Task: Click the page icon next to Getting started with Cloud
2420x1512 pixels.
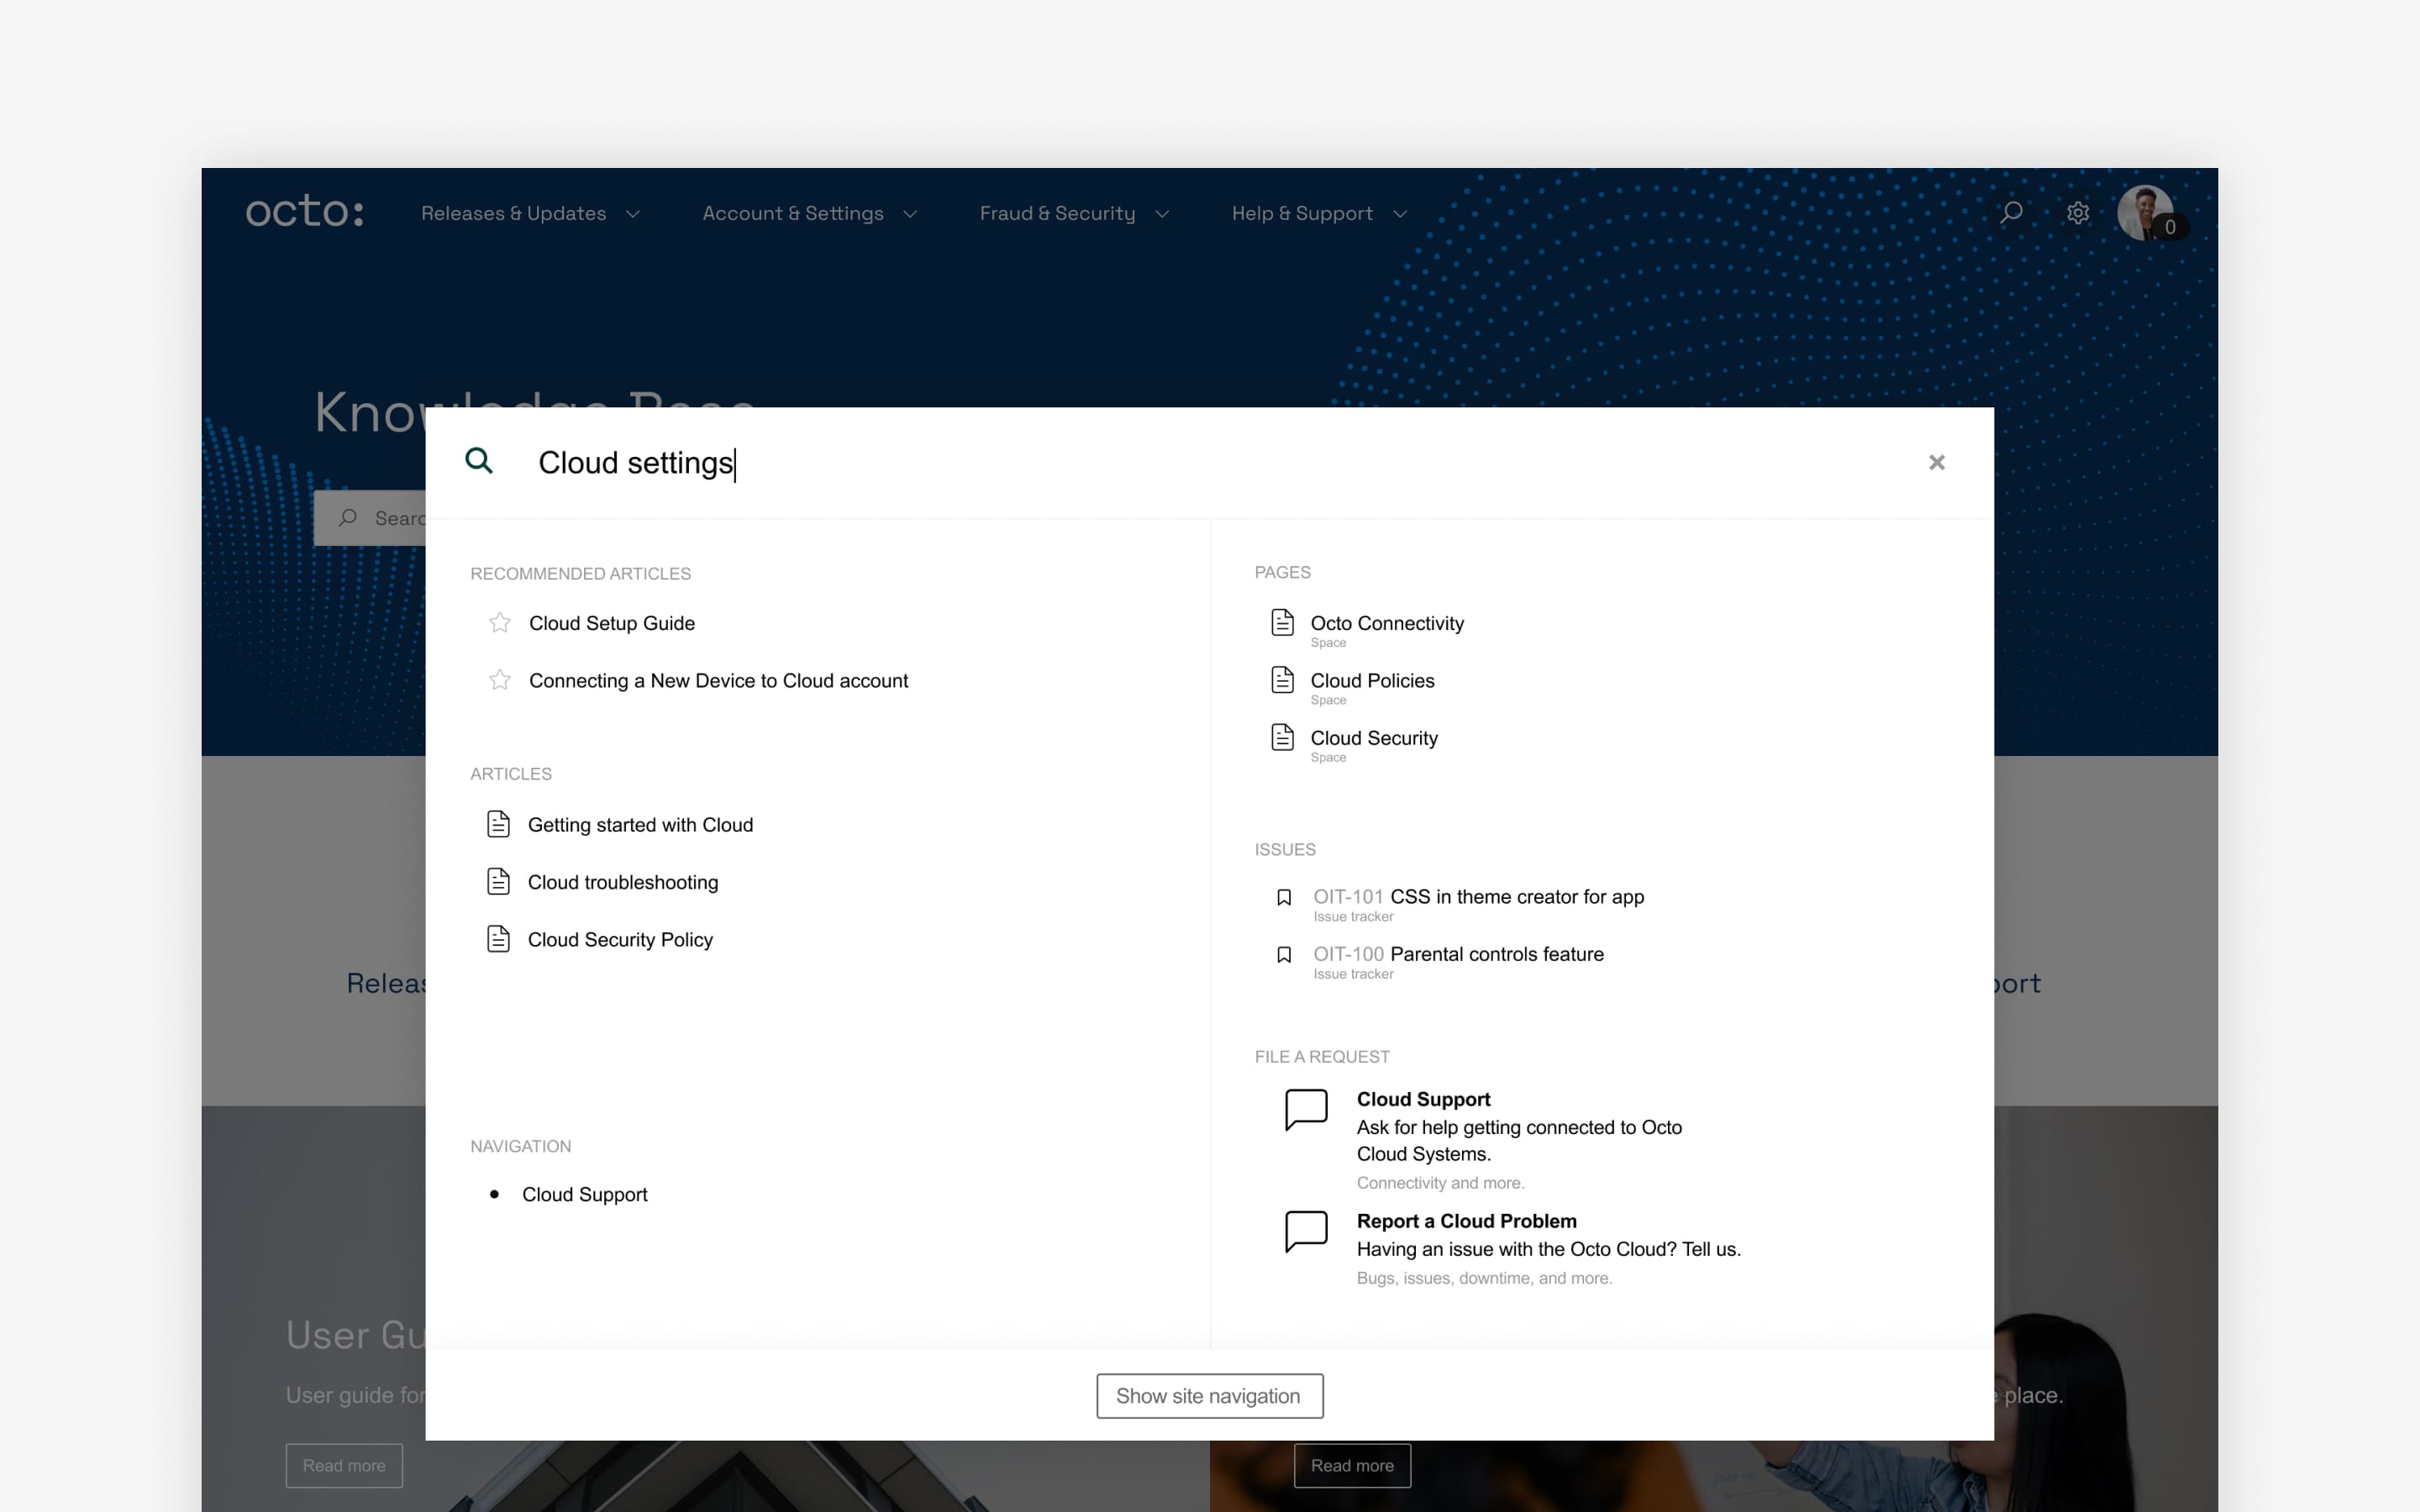Action: (x=499, y=823)
